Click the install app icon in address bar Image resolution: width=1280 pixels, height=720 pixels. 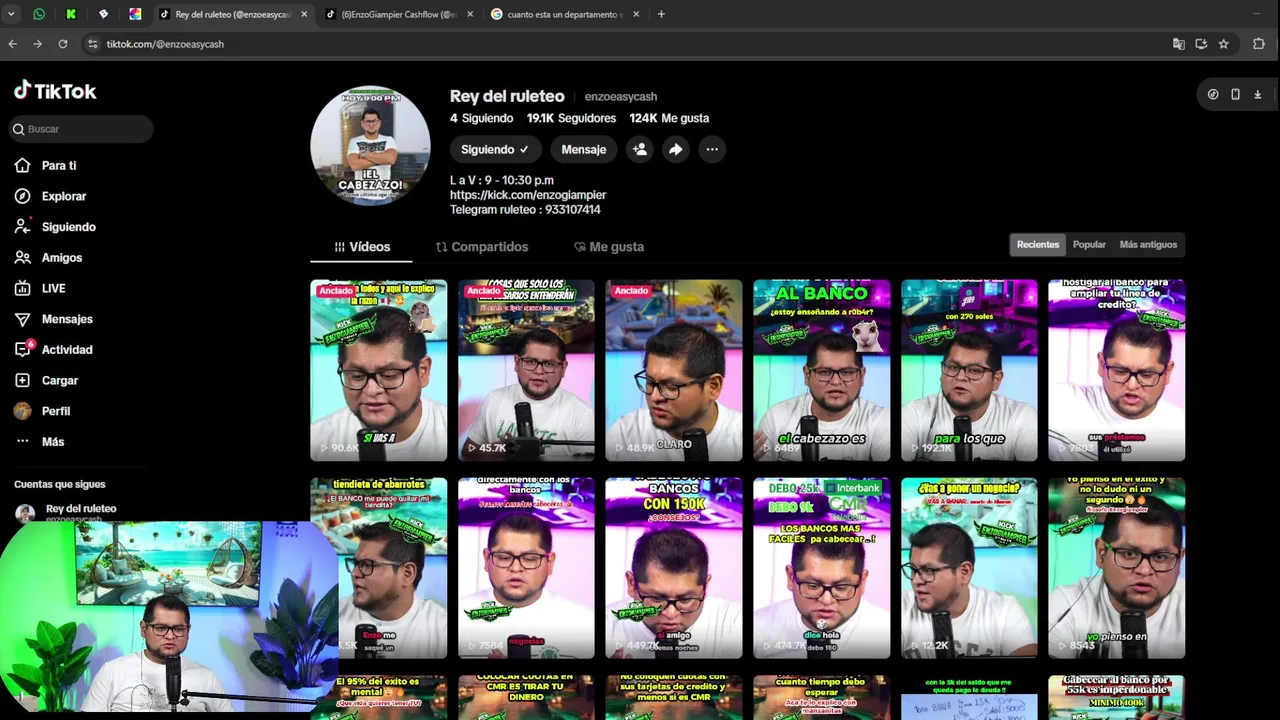click(1201, 44)
